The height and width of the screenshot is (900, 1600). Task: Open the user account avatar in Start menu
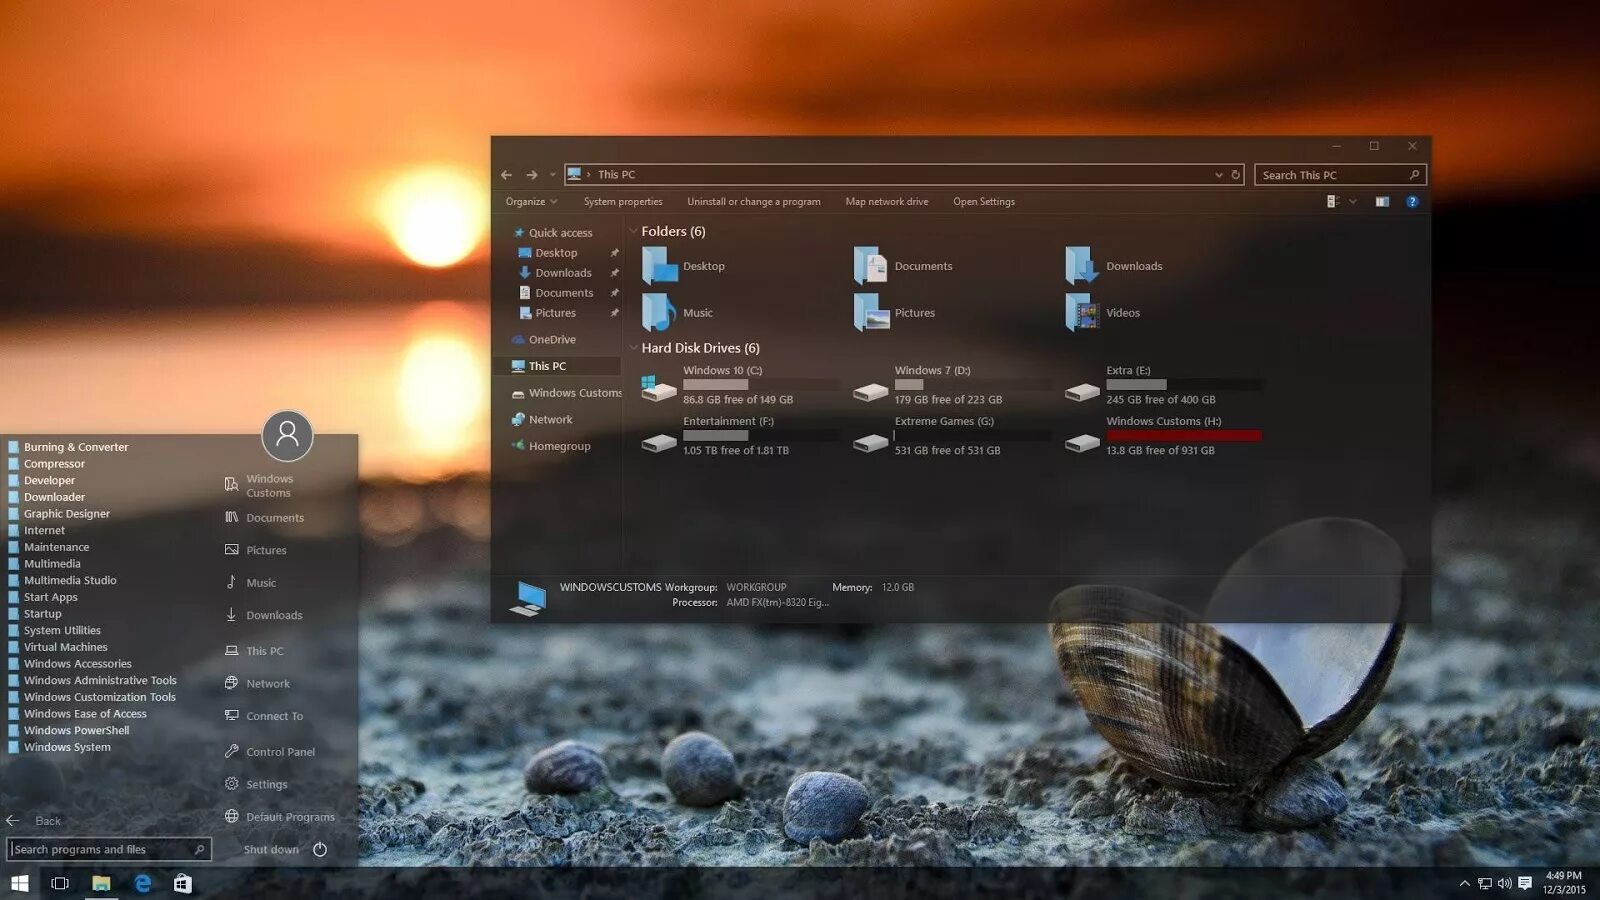(x=288, y=436)
